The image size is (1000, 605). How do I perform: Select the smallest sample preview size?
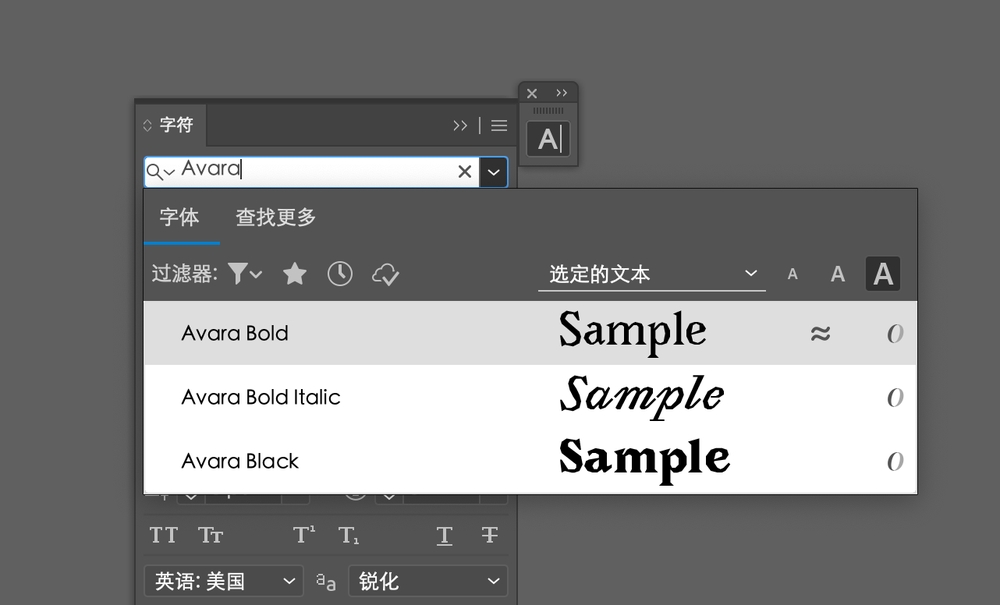point(793,274)
